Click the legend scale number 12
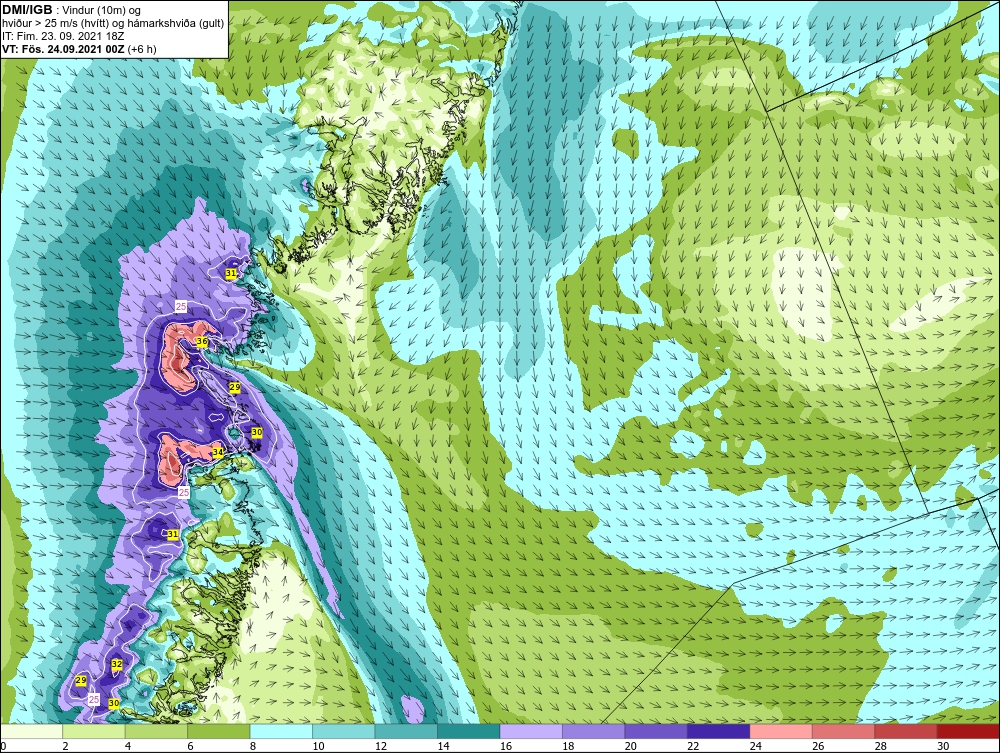1000x753 pixels. click(x=381, y=746)
